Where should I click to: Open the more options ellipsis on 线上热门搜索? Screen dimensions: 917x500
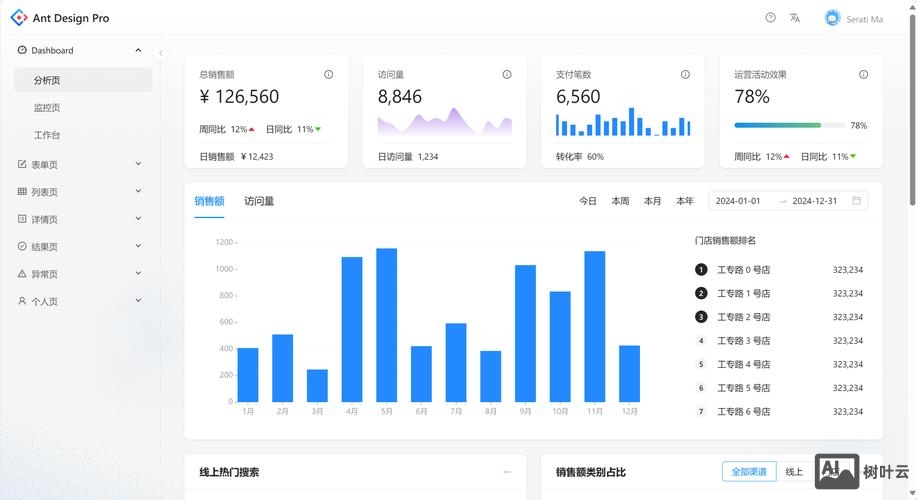tap(507, 471)
